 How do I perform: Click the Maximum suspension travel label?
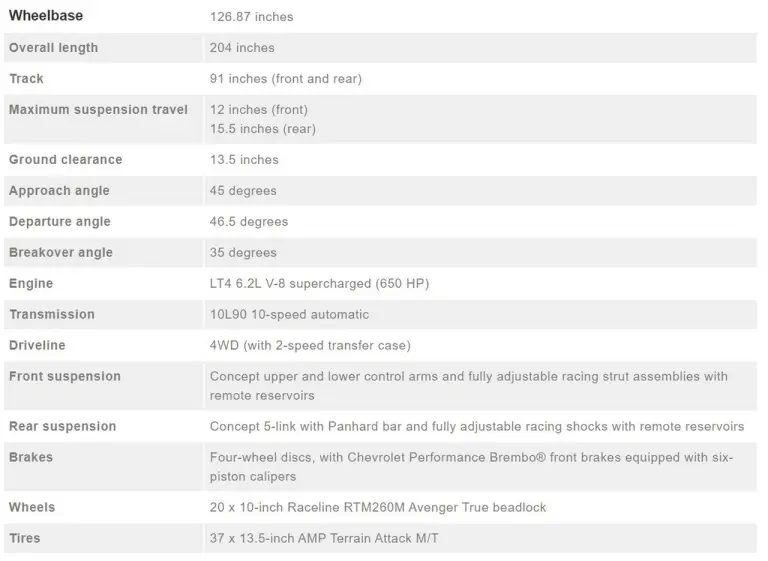(x=98, y=110)
